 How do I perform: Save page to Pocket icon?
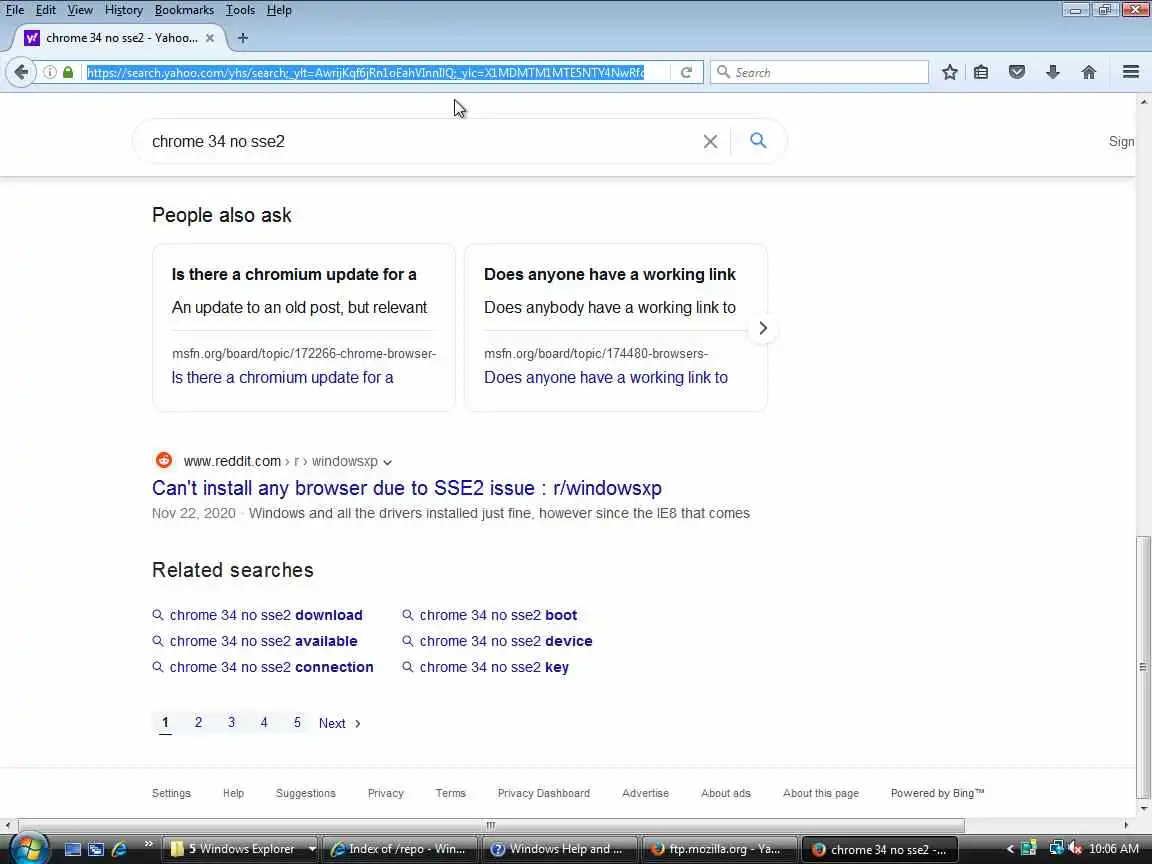click(x=1017, y=72)
